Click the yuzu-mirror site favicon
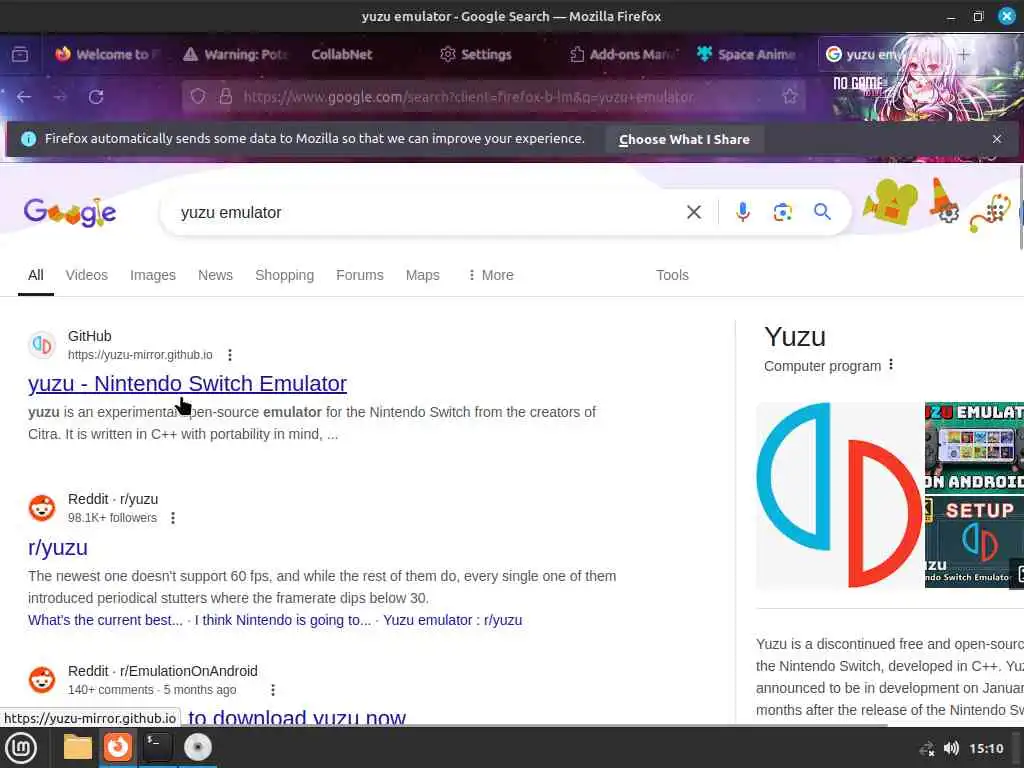The width and height of the screenshot is (1024, 768). 42,344
